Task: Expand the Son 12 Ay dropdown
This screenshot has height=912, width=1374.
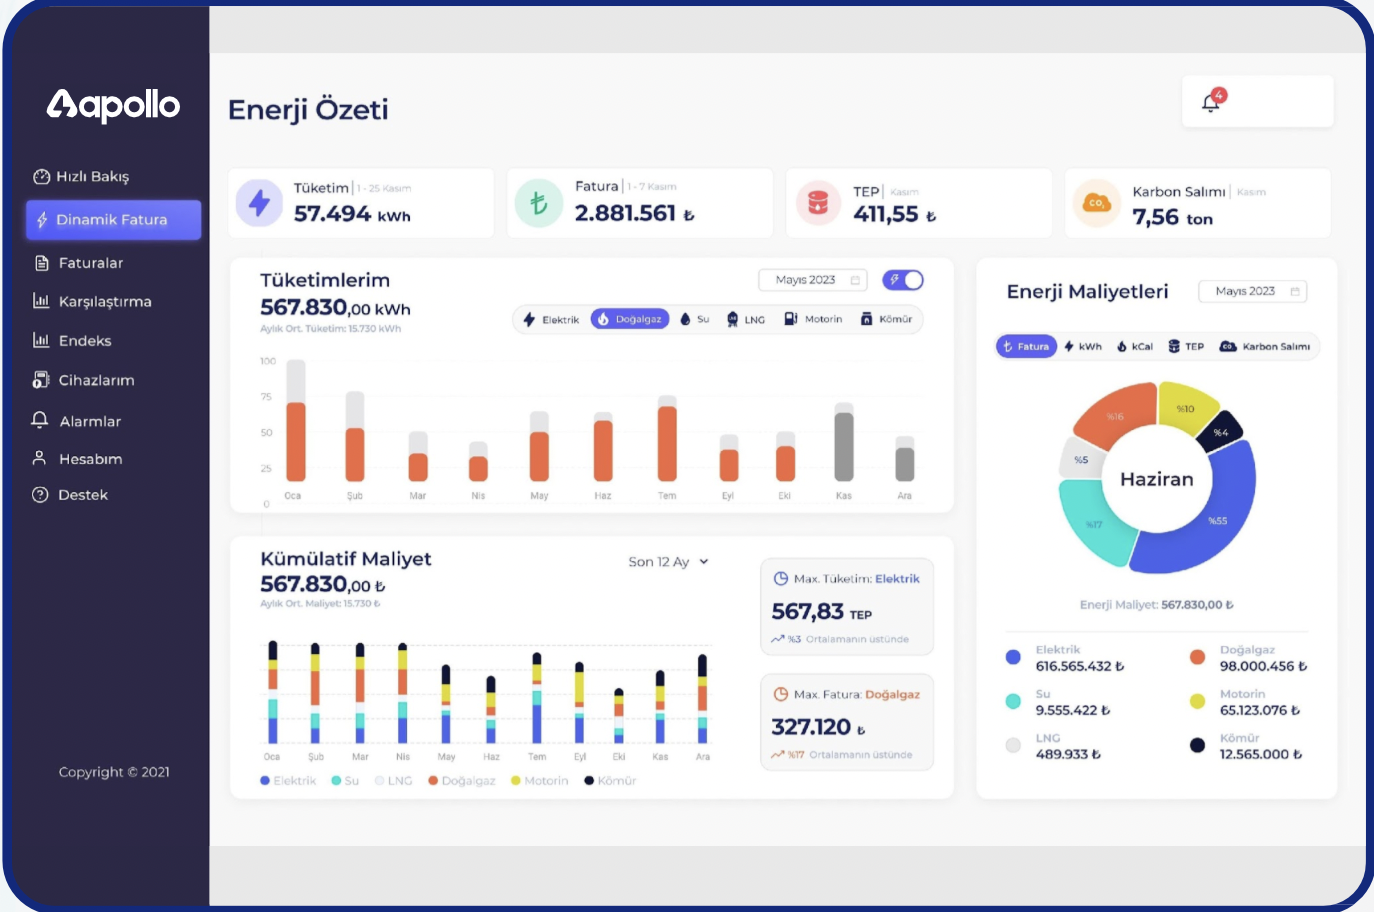Action: point(667,562)
